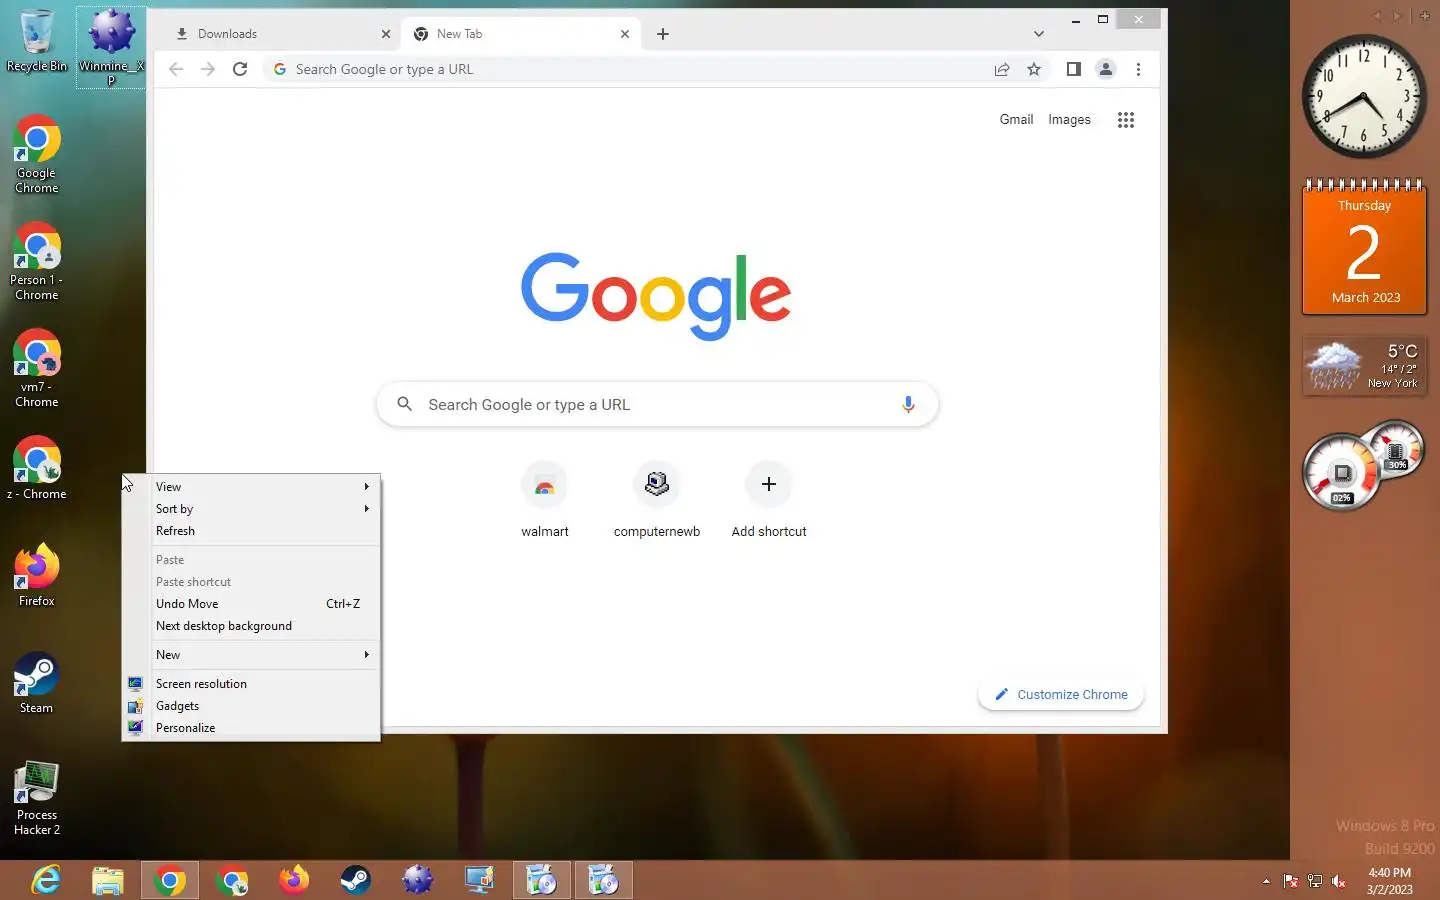1440x900 pixels.
Task: Minimize the Chrome window
Action: pos(1076,19)
